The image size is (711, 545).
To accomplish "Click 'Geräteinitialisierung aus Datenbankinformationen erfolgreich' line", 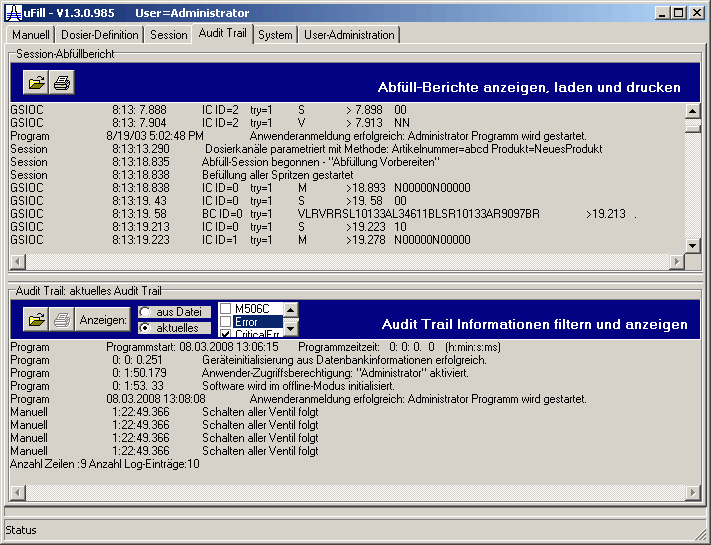I will tap(344, 360).
